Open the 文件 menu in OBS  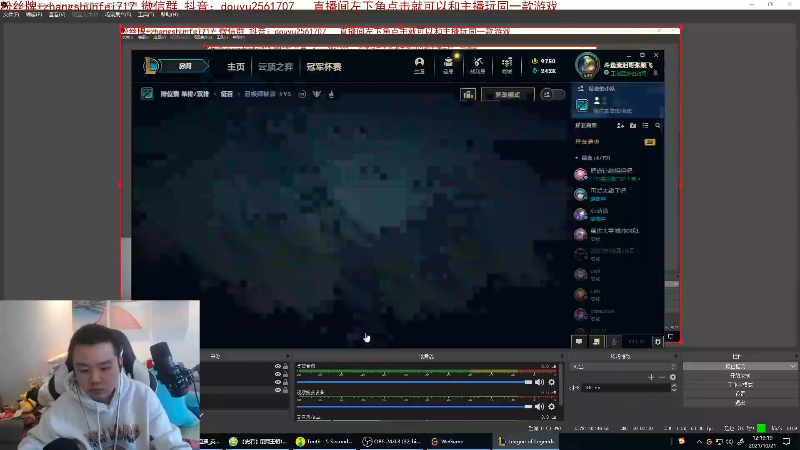(11, 15)
